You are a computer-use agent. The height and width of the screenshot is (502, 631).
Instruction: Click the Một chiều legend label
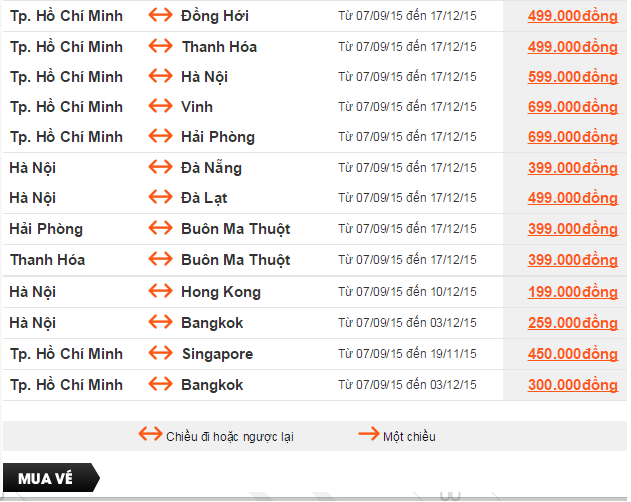[409, 437]
